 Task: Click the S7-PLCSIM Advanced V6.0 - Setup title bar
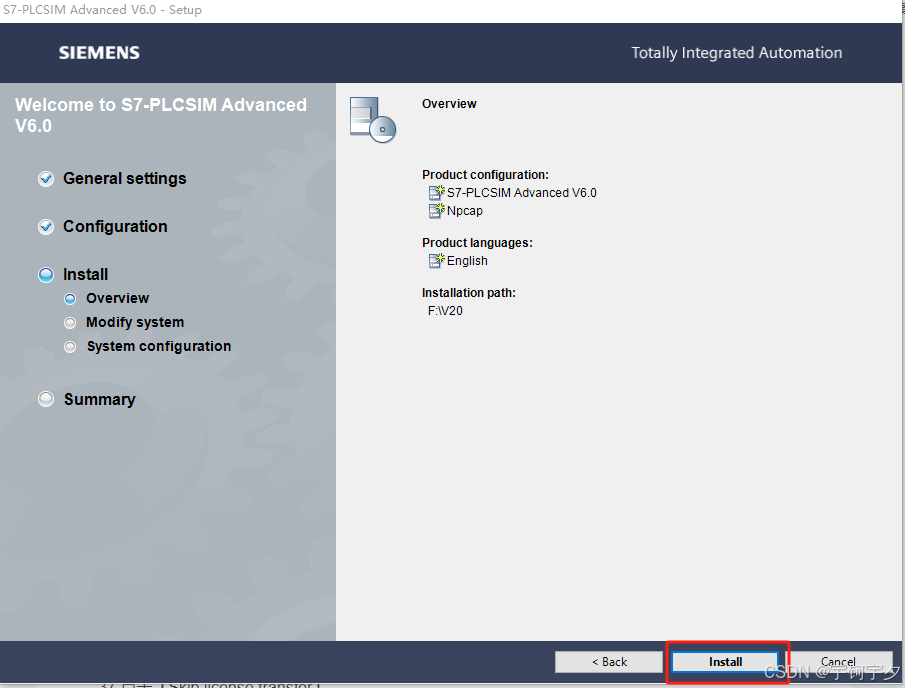click(102, 10)
